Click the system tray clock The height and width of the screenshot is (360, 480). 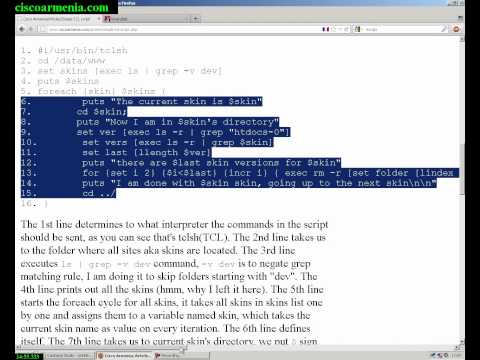tap(455, 356)
